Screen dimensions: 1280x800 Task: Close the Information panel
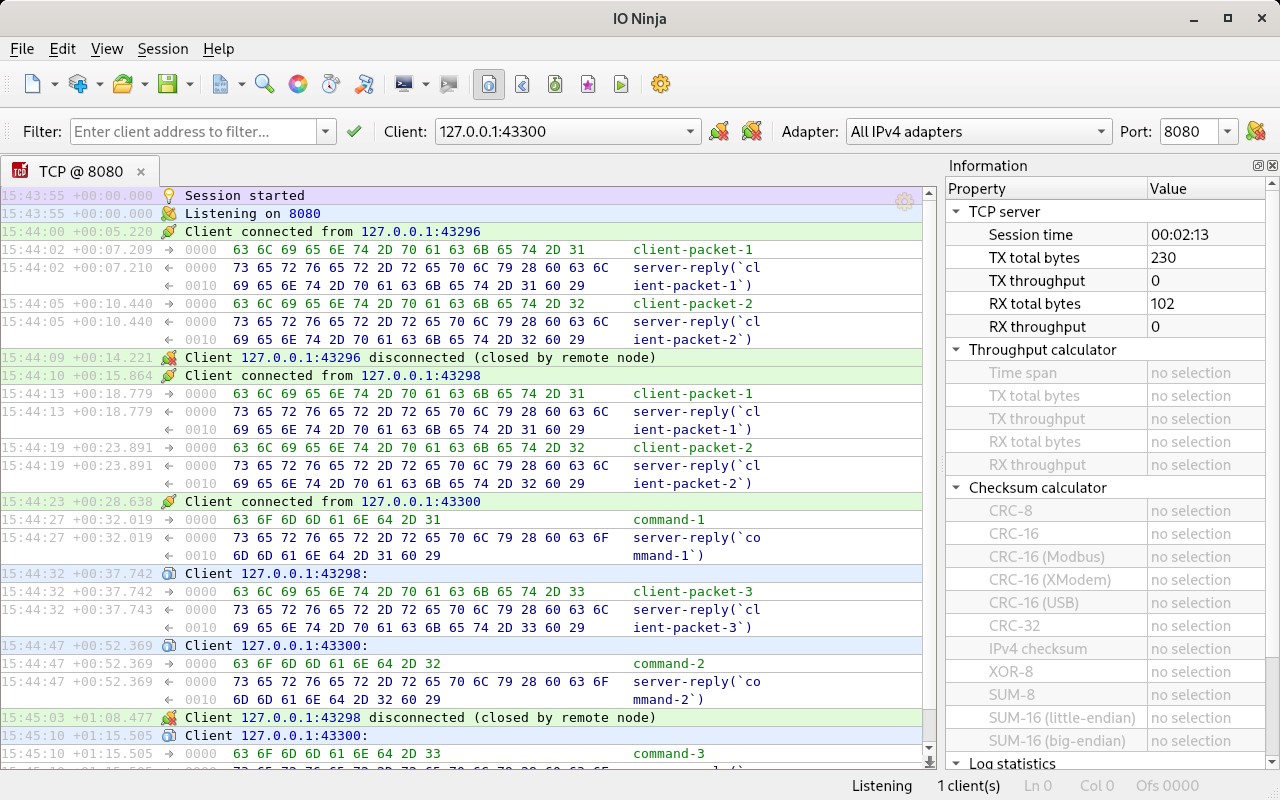[1272, 166]
